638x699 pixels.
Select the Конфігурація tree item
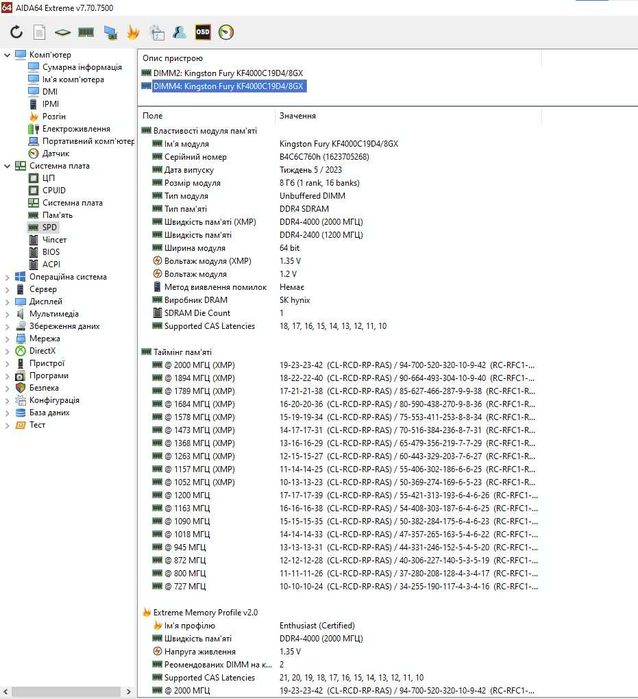(54, 400)
